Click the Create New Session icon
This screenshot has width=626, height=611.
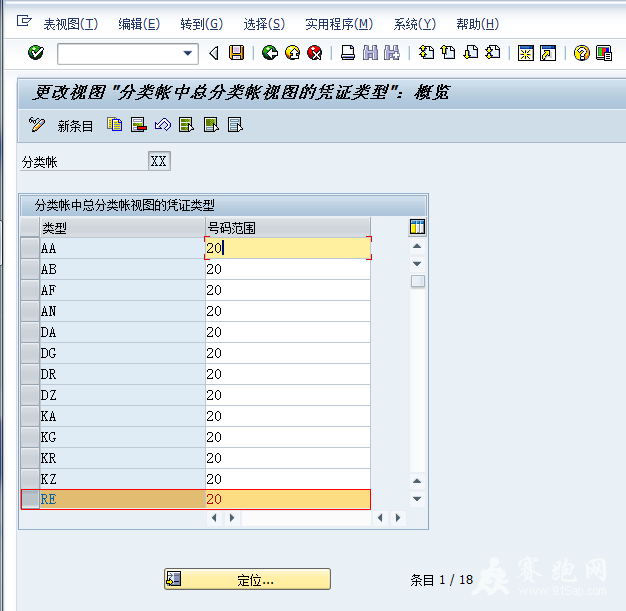click(x=525, y=53)
